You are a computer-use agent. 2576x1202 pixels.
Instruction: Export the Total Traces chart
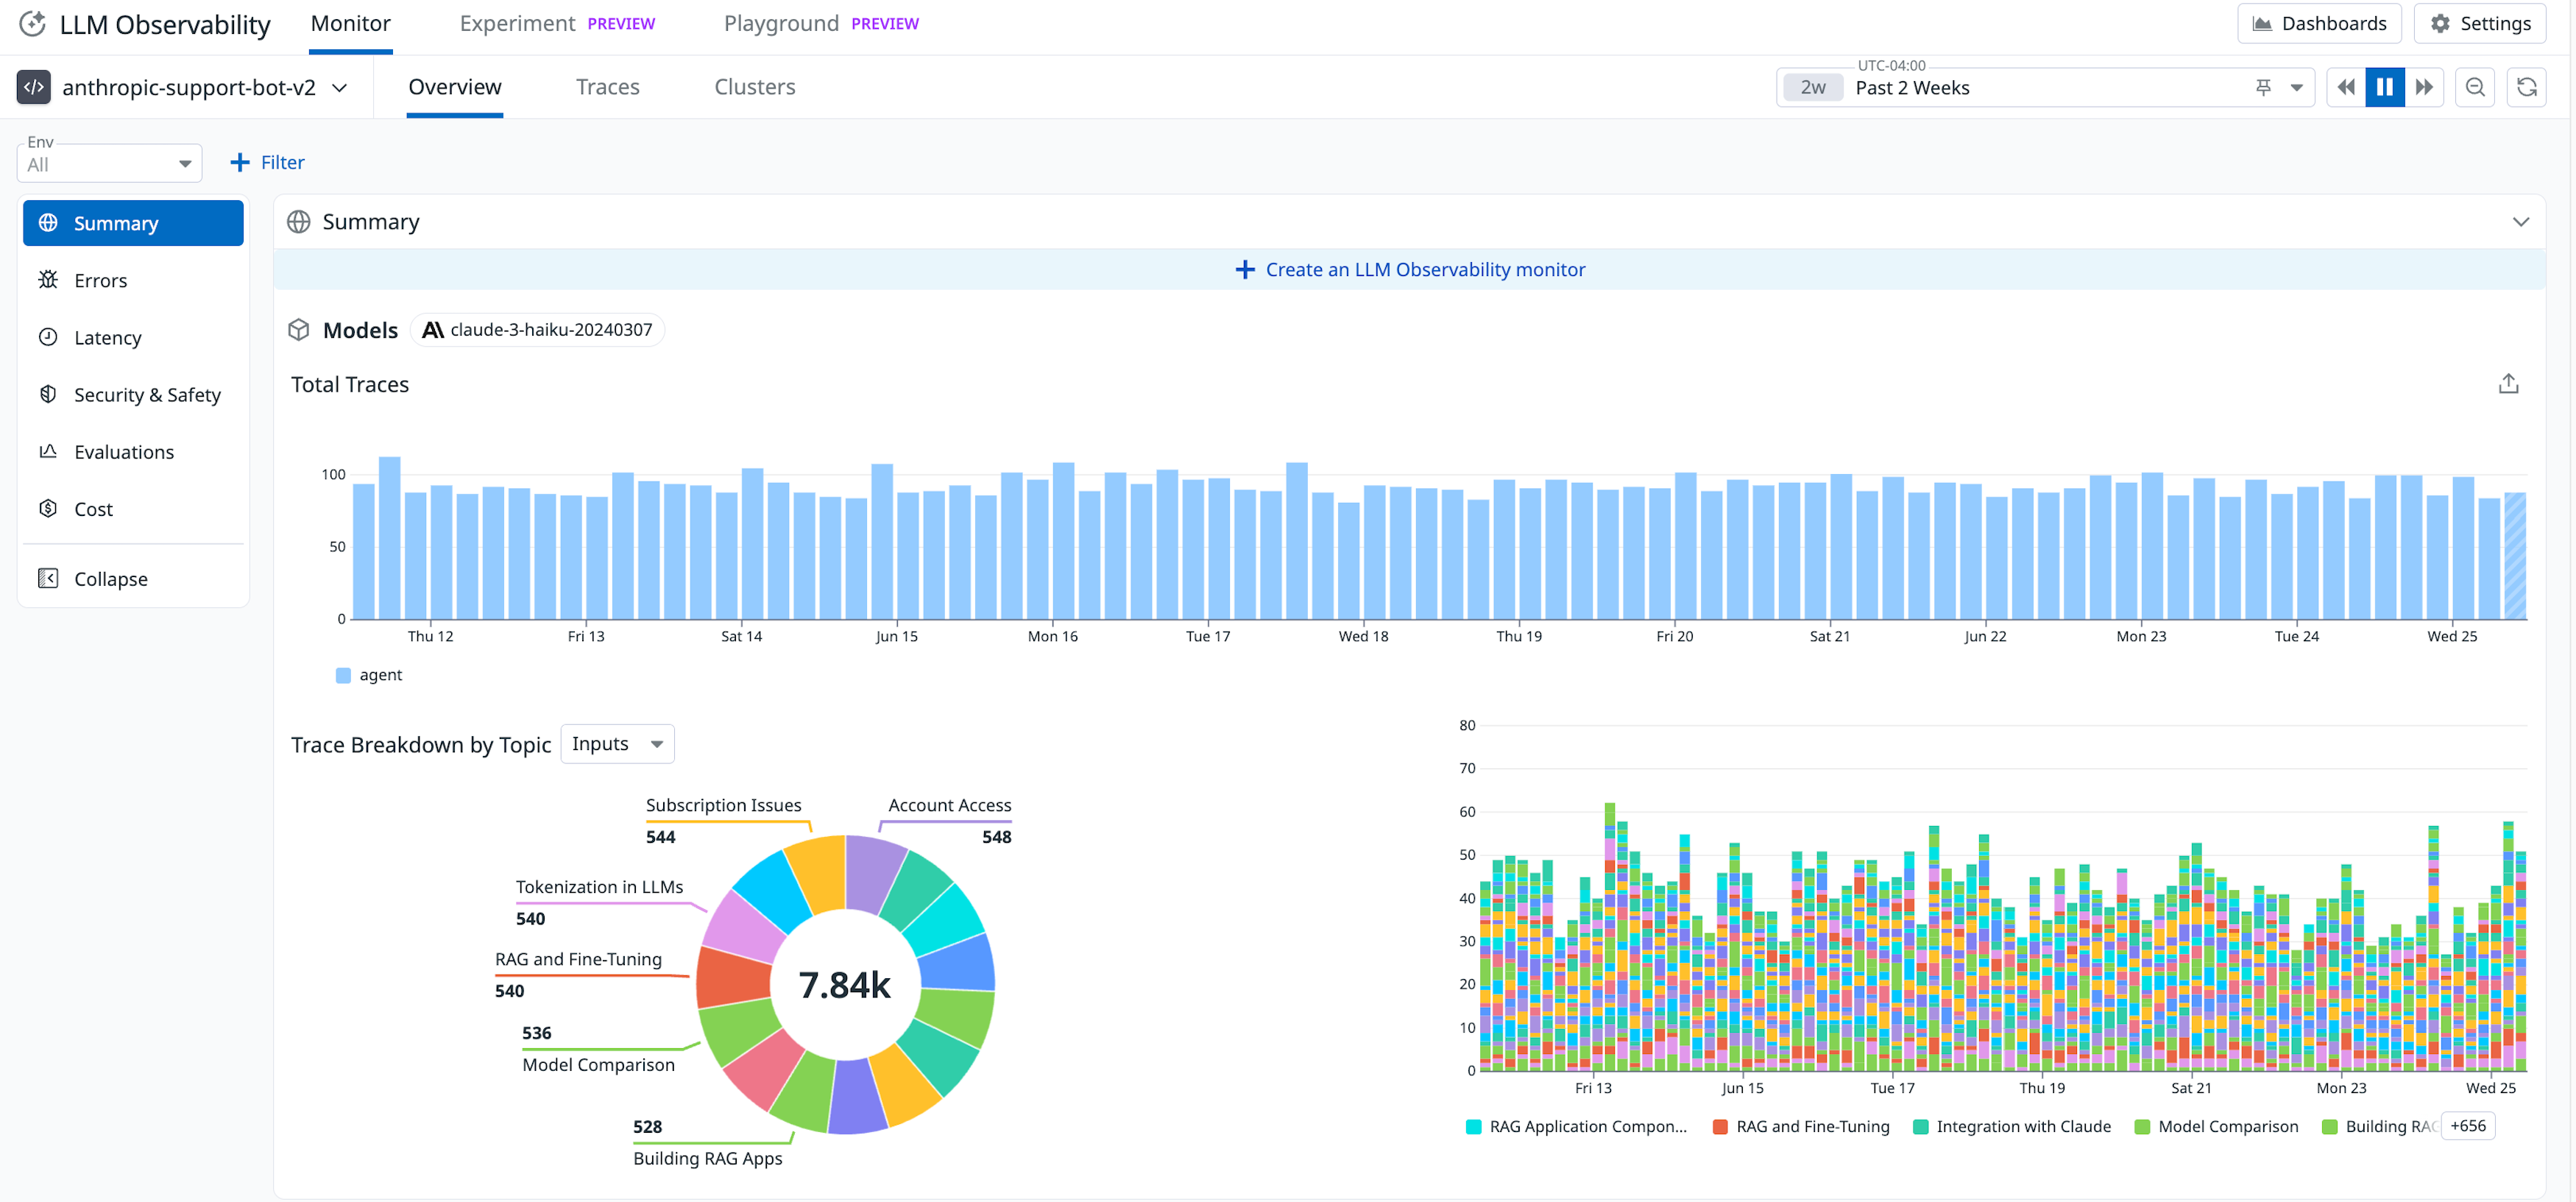click(2508, 383)
